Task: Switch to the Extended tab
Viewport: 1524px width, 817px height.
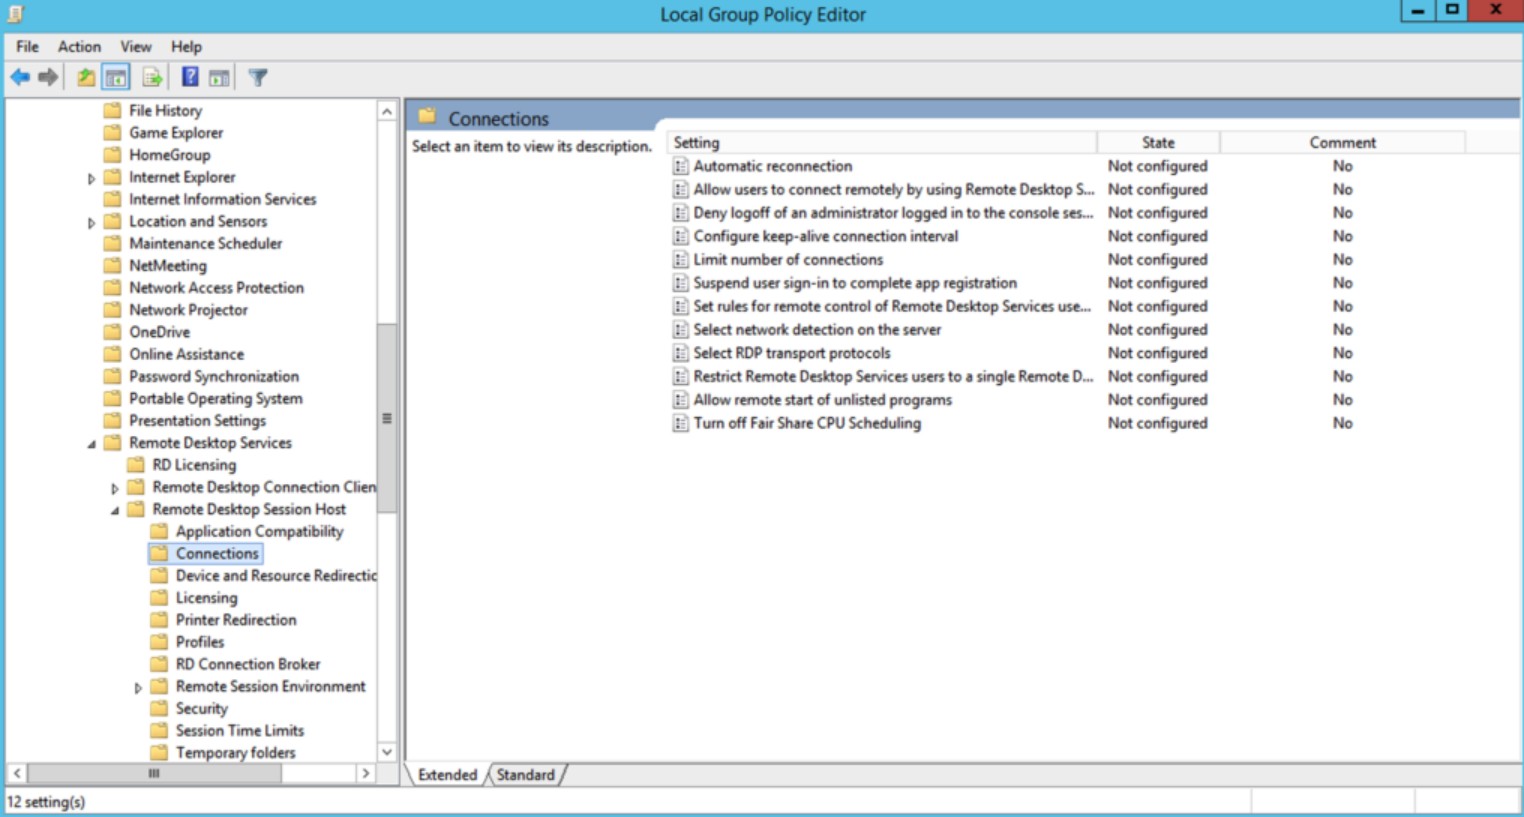Action: tap(448, 775)
